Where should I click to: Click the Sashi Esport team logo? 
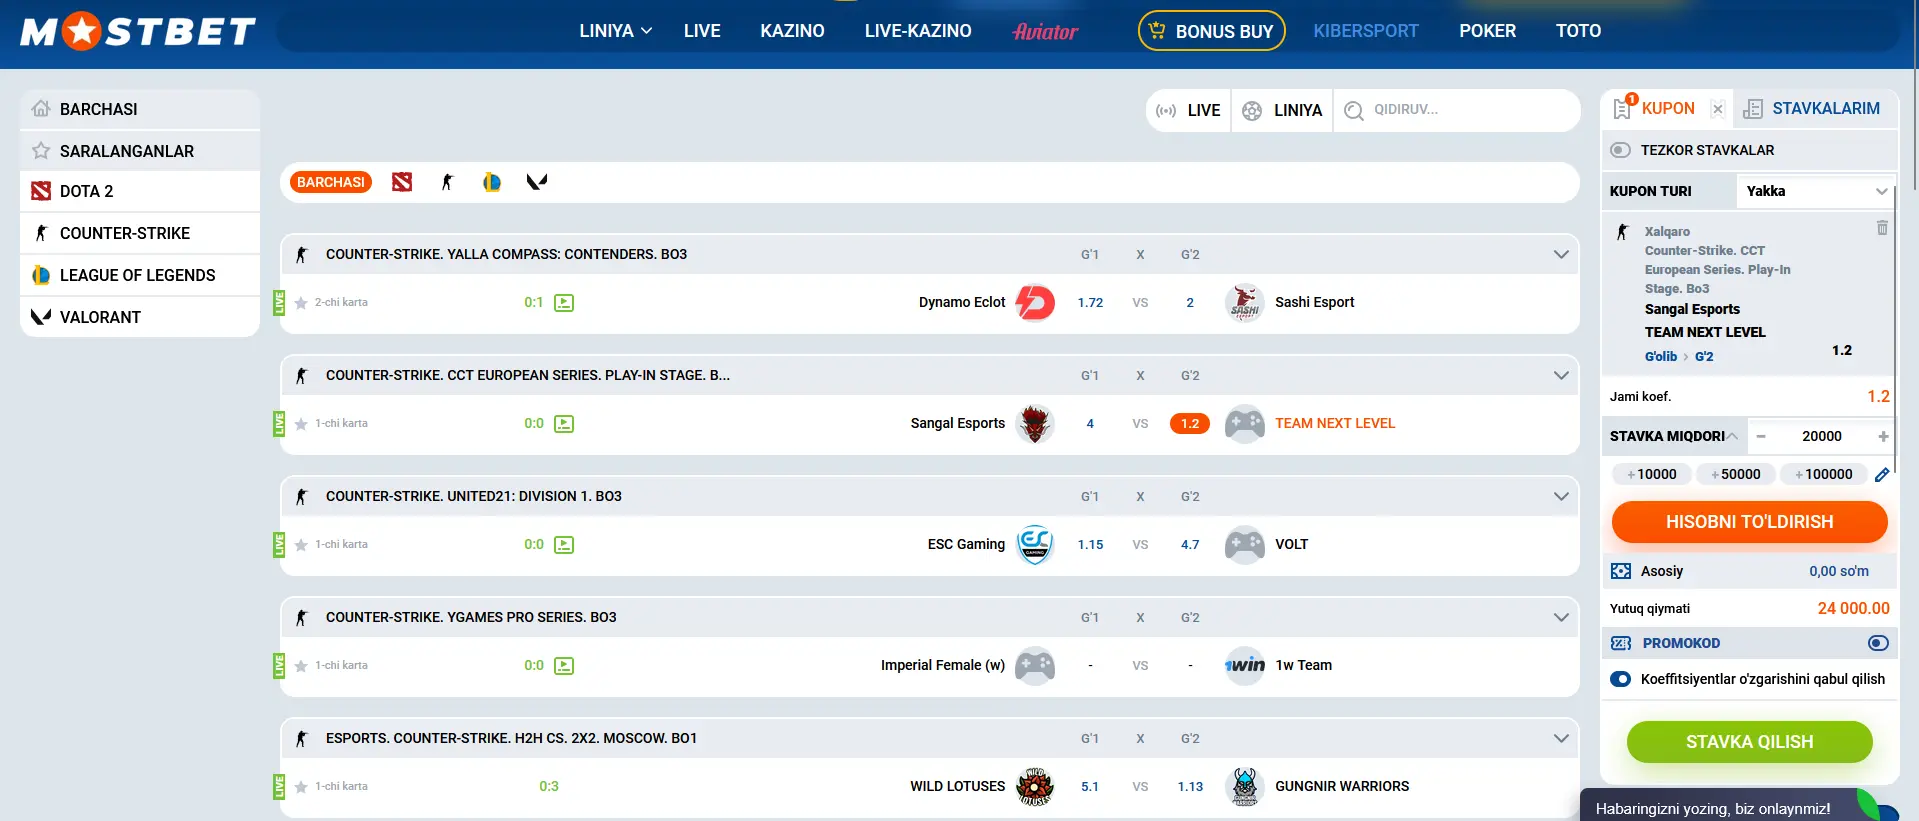pos(1245,303)
